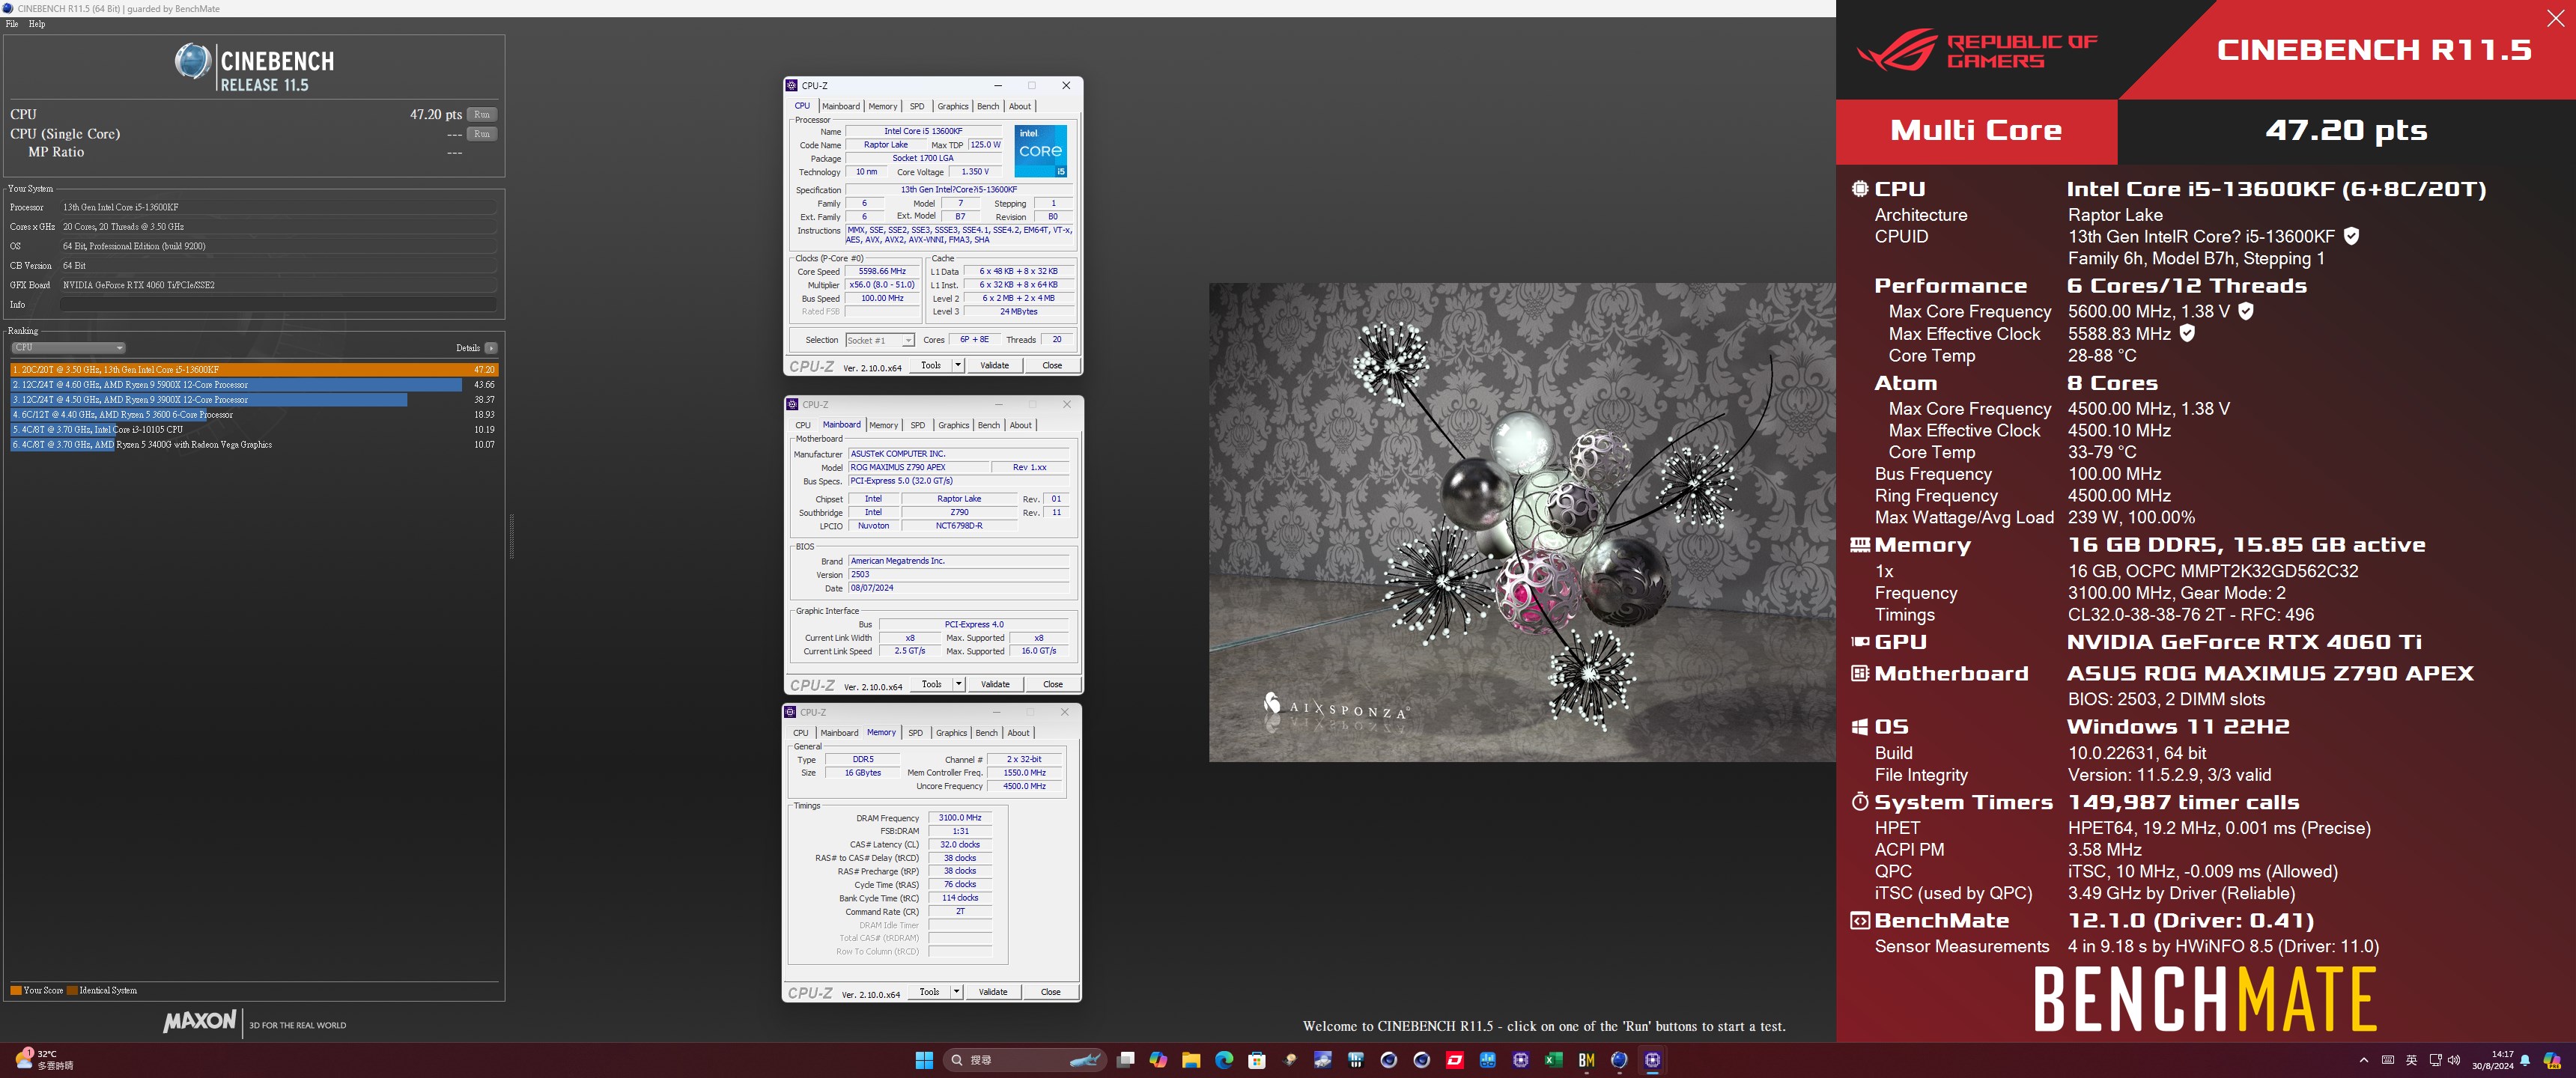Switch to Bench tab in top CPU-Z window
The width and height of the screenshot is (2576, 1078).
[x=987, y=106]
